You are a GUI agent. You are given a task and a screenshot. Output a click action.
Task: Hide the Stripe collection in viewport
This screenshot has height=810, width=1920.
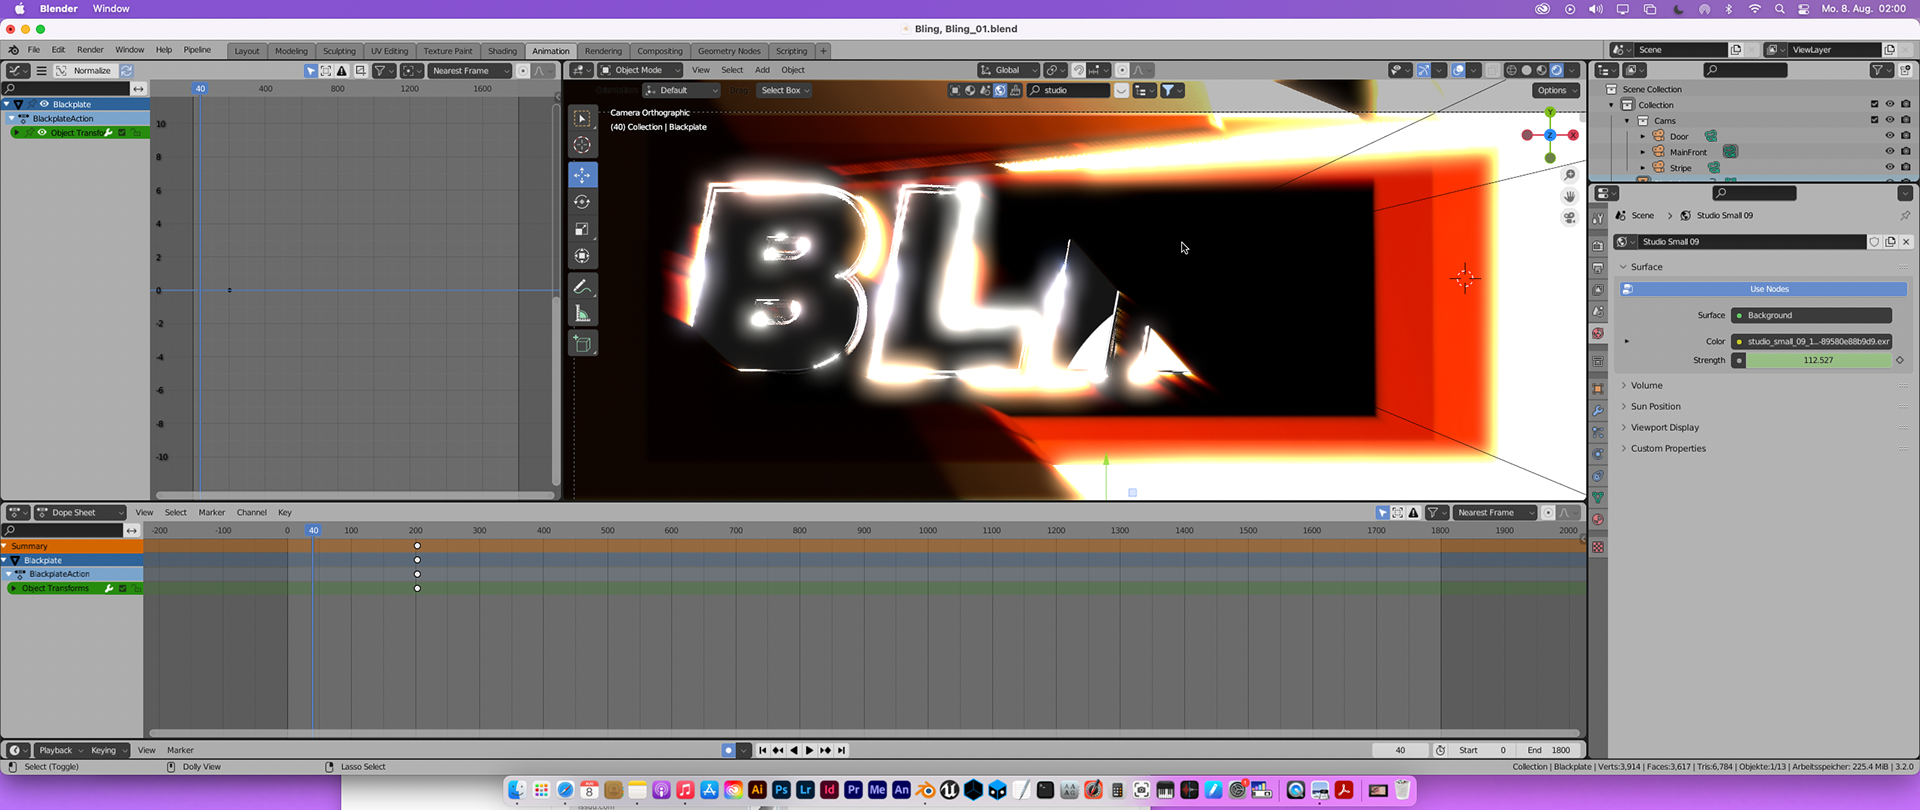[1890, 168]
